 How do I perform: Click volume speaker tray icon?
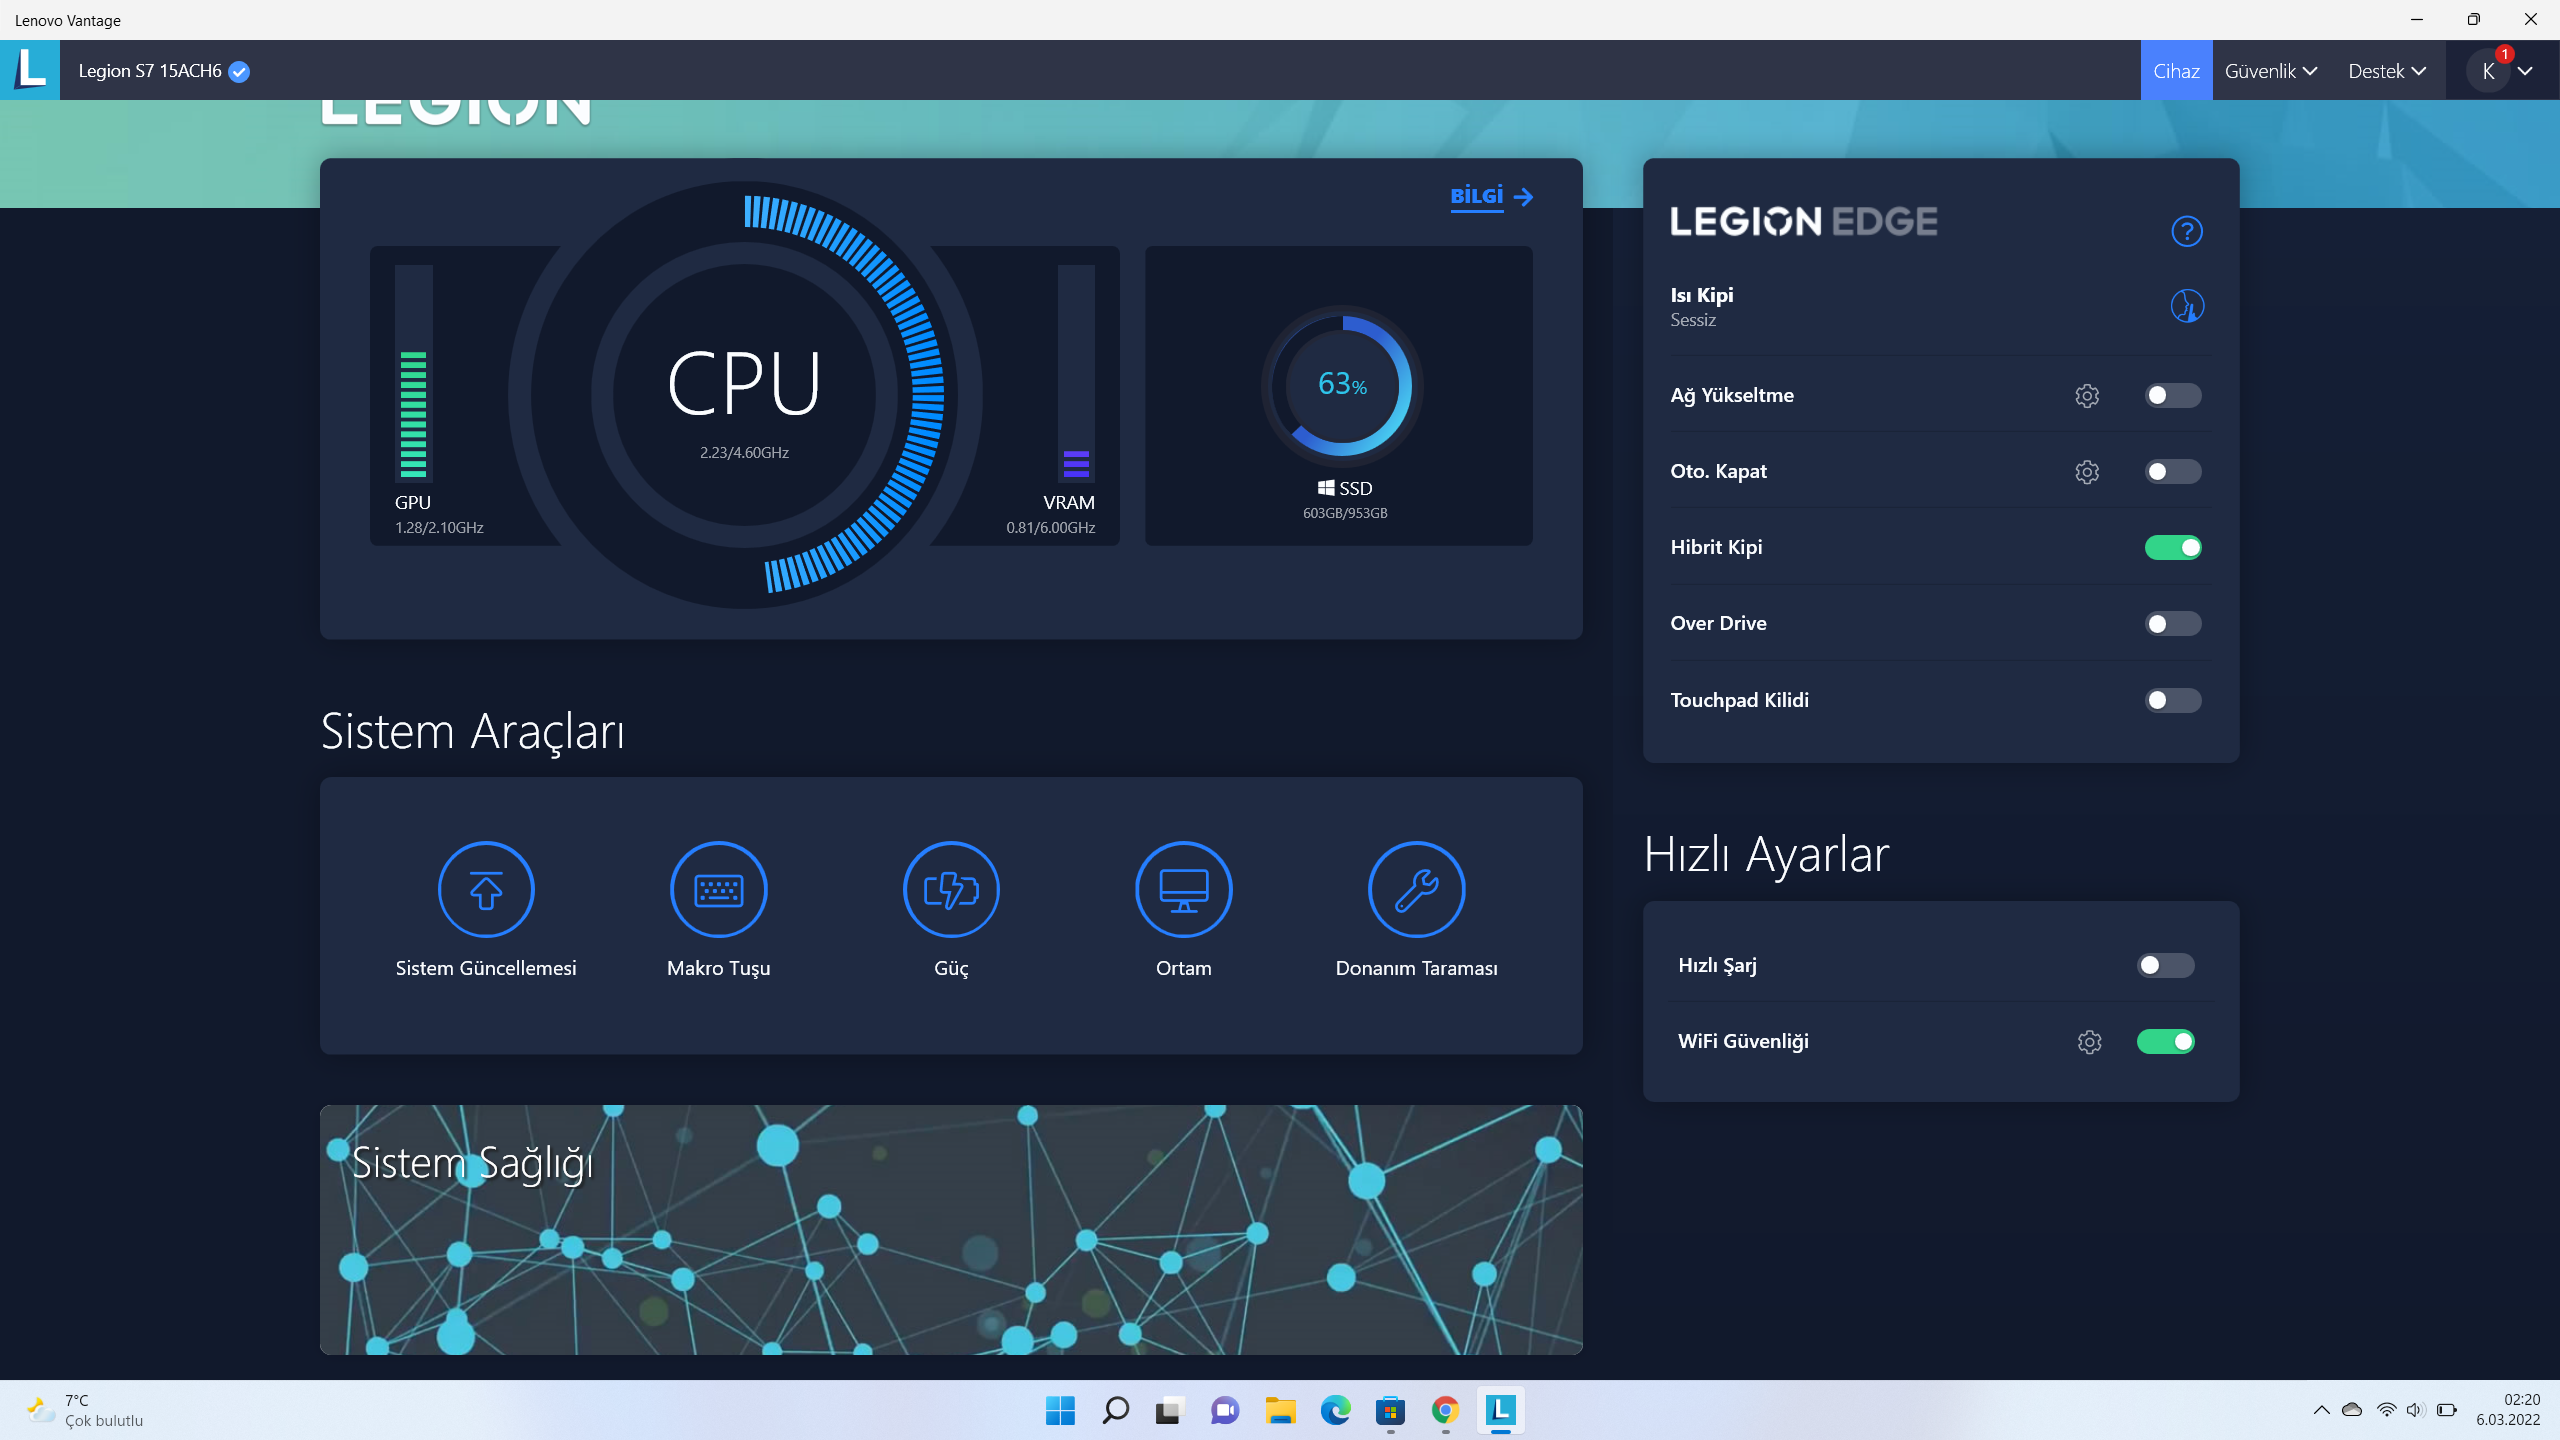tap(2416, 1410)
